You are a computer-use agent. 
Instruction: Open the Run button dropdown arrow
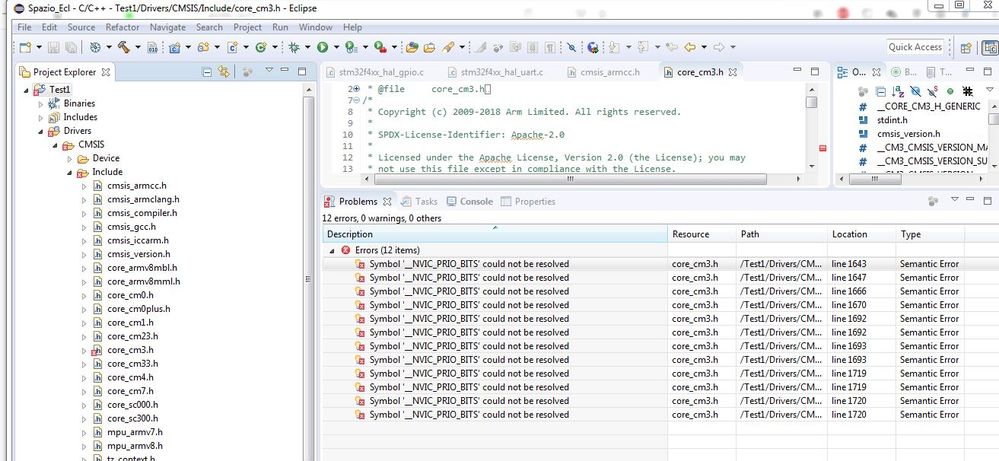(336, 47)
